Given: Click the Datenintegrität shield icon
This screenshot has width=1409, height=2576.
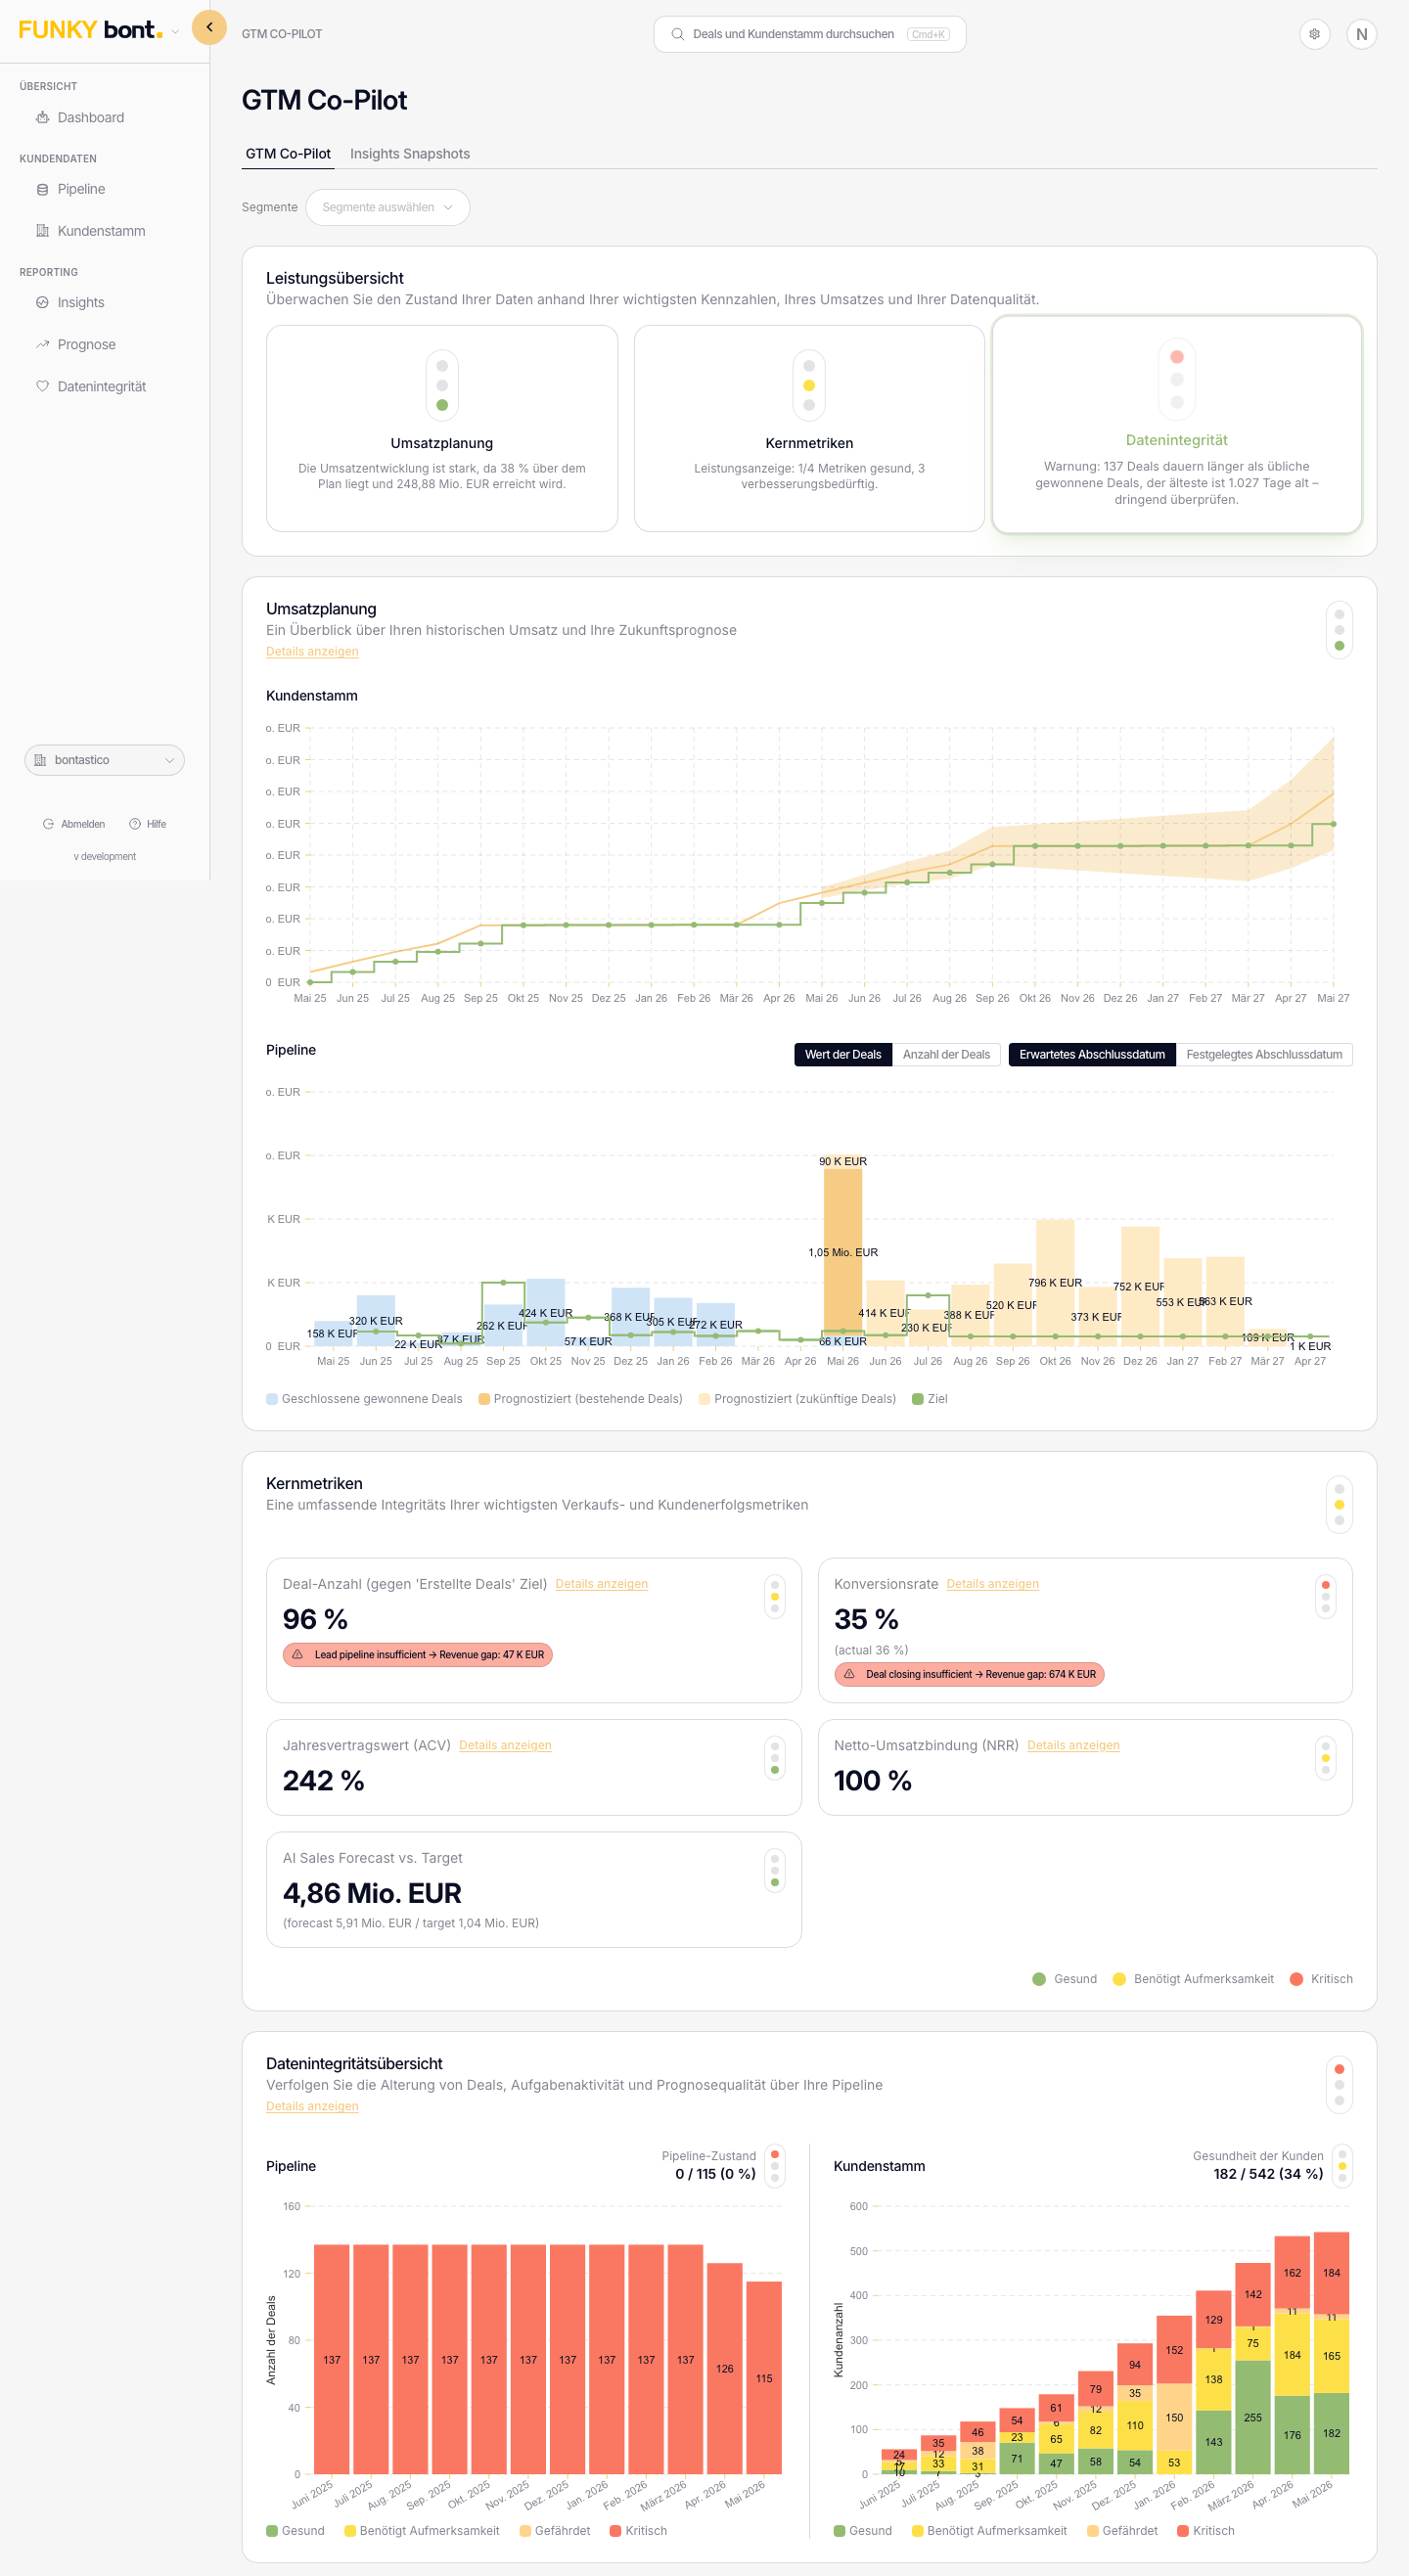Looking at the screenshot, I should point(42,386).
